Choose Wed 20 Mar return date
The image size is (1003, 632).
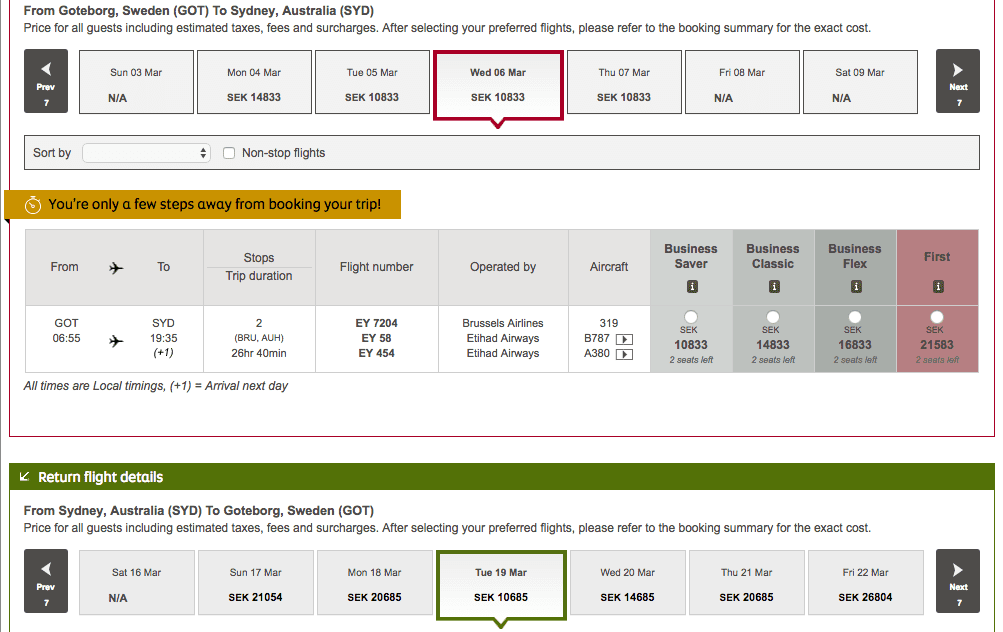(627, 584)
